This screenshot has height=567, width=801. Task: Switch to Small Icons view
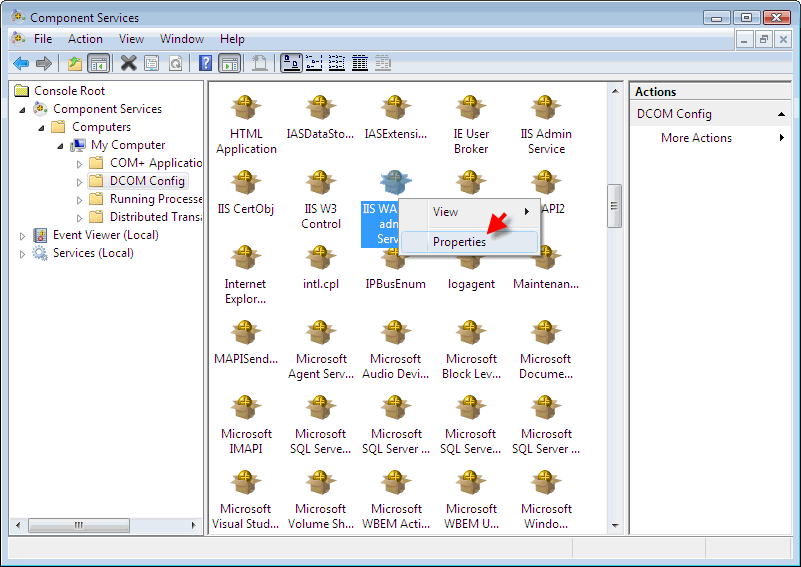(313, 63)
